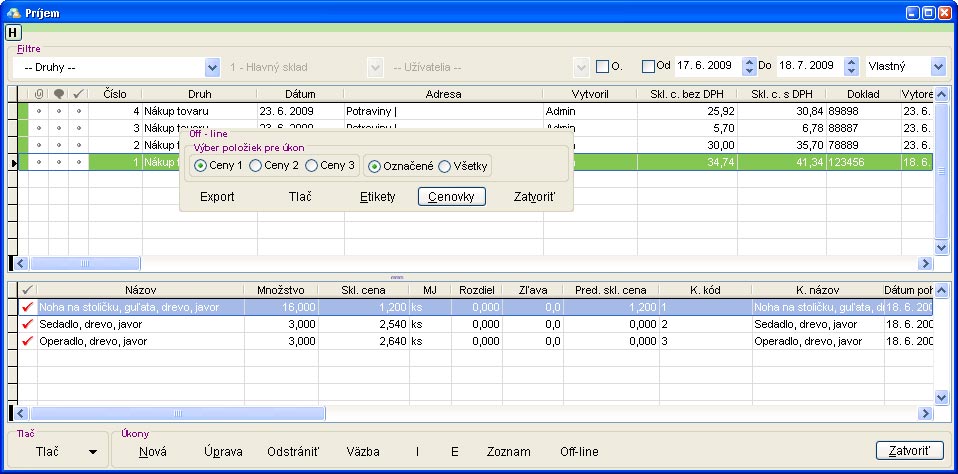
Task: Choose the Všetky radio option
Action: pyautogui.click(x=445, y=165)
